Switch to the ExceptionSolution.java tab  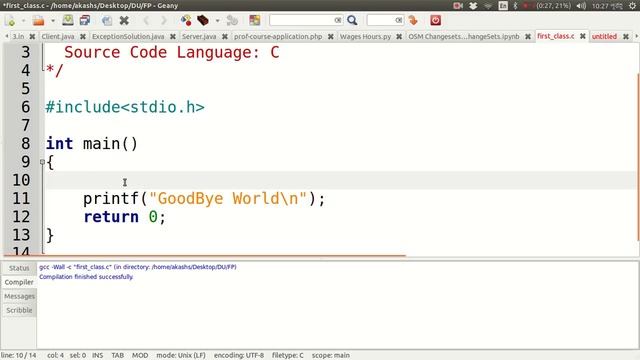[128, 37]
